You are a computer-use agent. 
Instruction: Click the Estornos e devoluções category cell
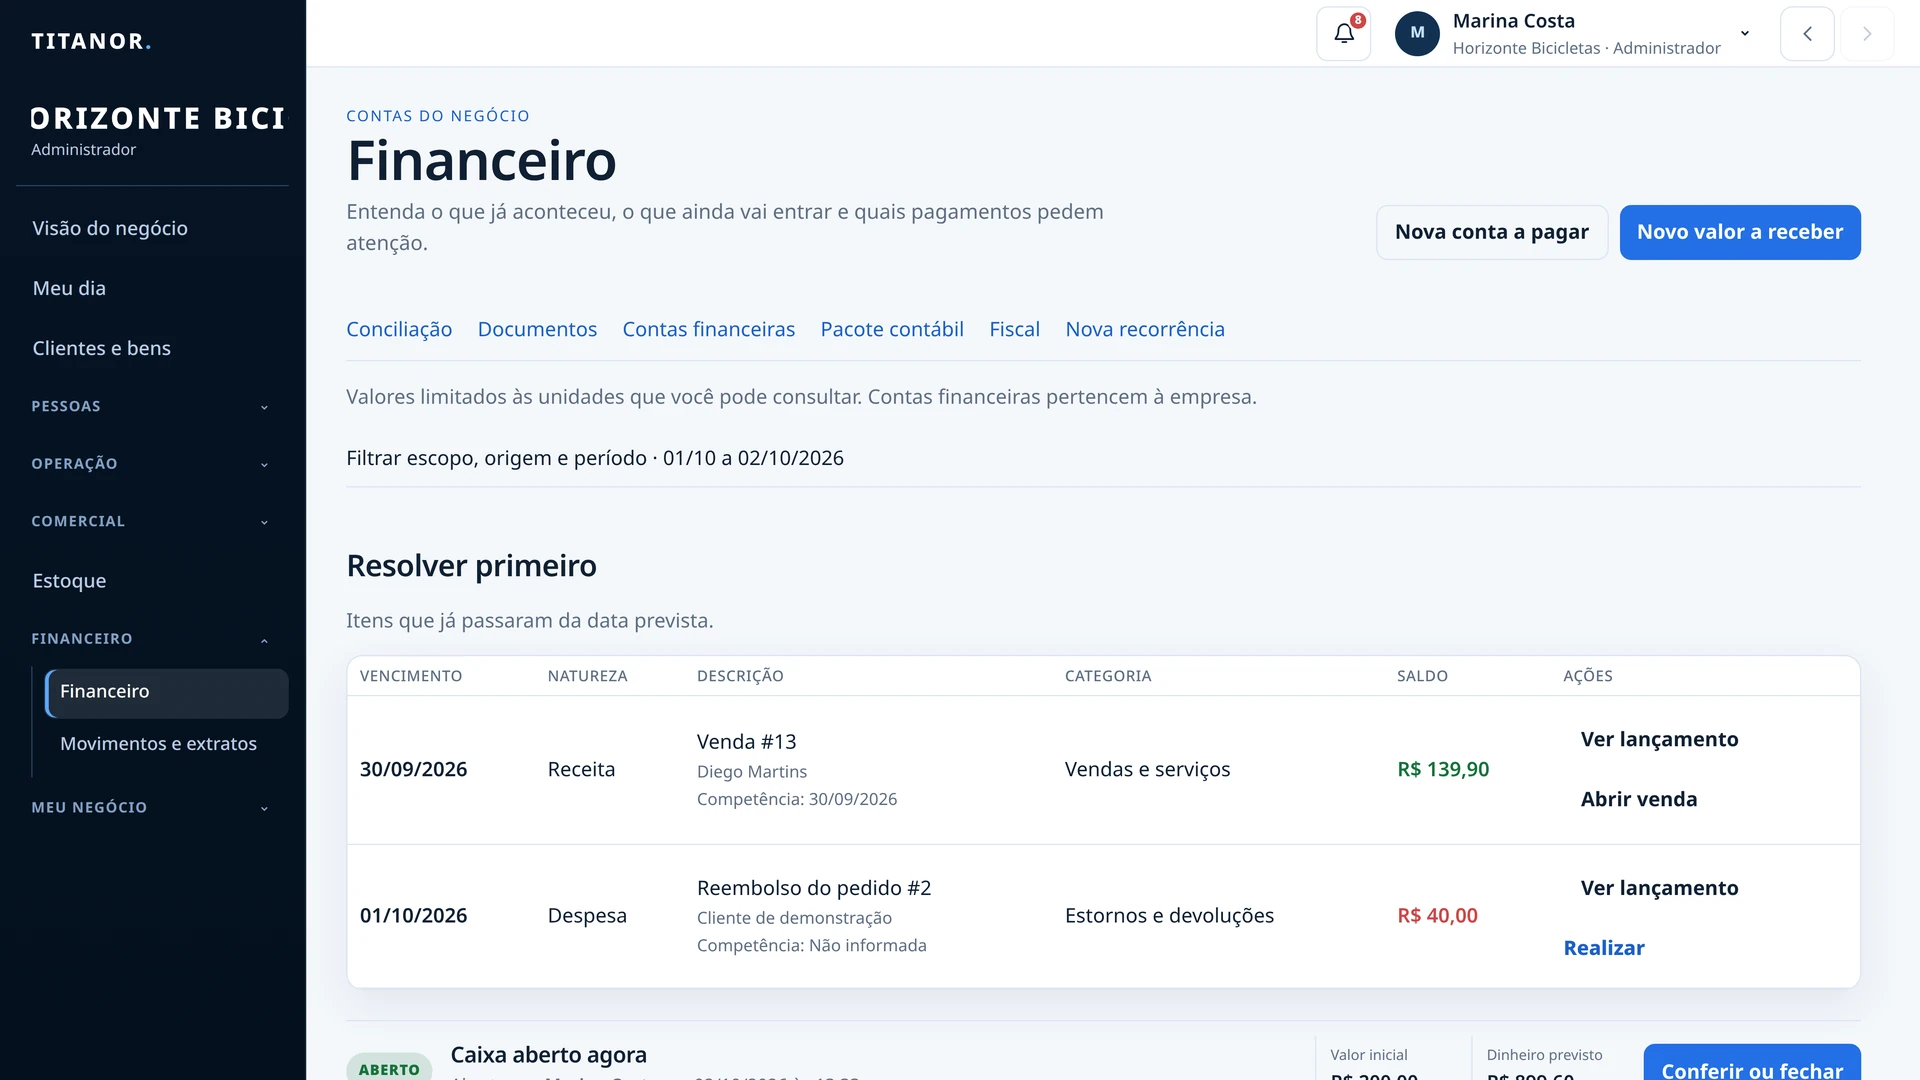(1169, 915)
